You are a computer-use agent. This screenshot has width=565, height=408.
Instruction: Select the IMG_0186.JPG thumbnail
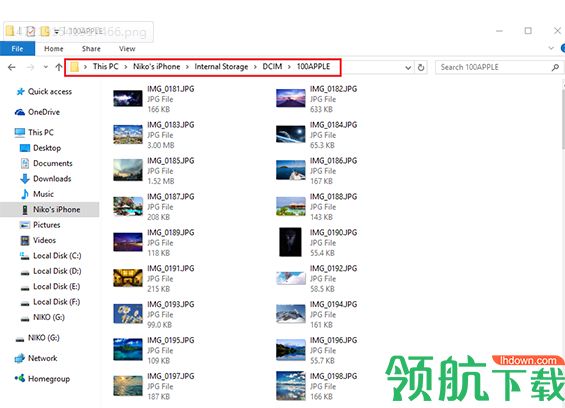(x=290, y=170)
